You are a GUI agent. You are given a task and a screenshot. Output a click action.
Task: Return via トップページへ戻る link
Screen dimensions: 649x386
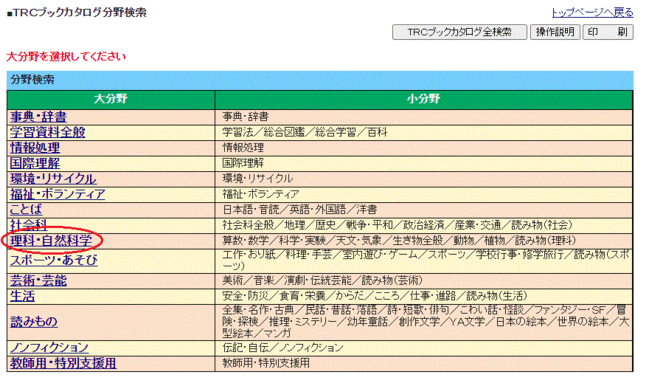(x=592, y=12)
